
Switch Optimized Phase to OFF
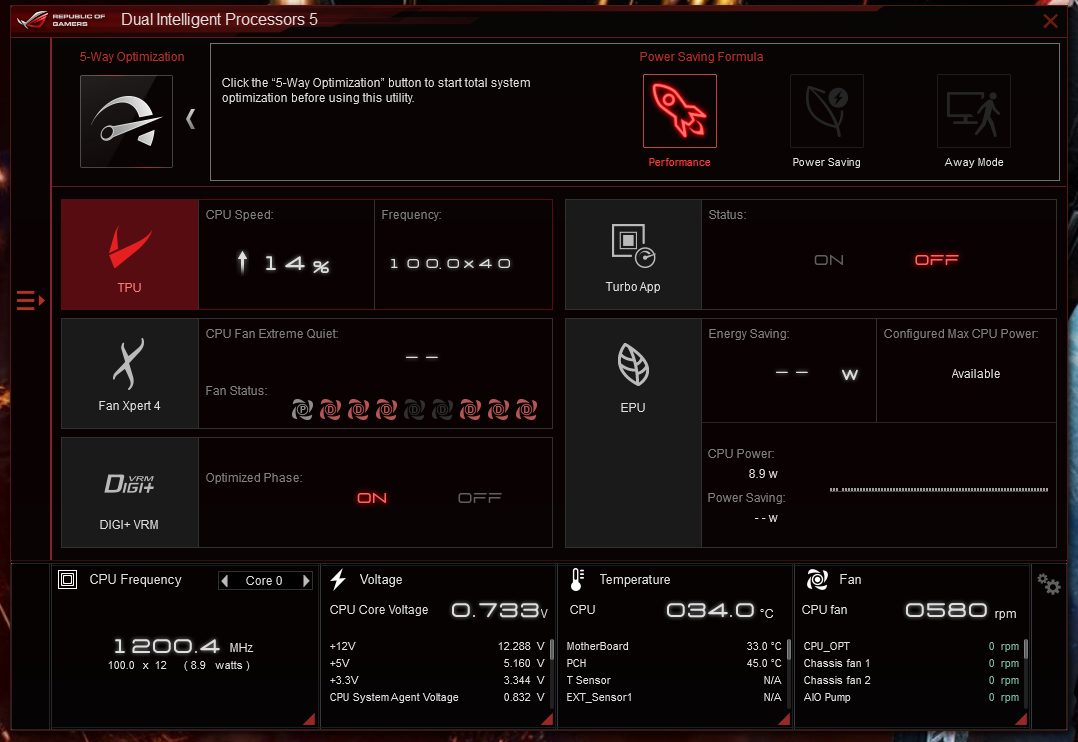coord(480,498)
